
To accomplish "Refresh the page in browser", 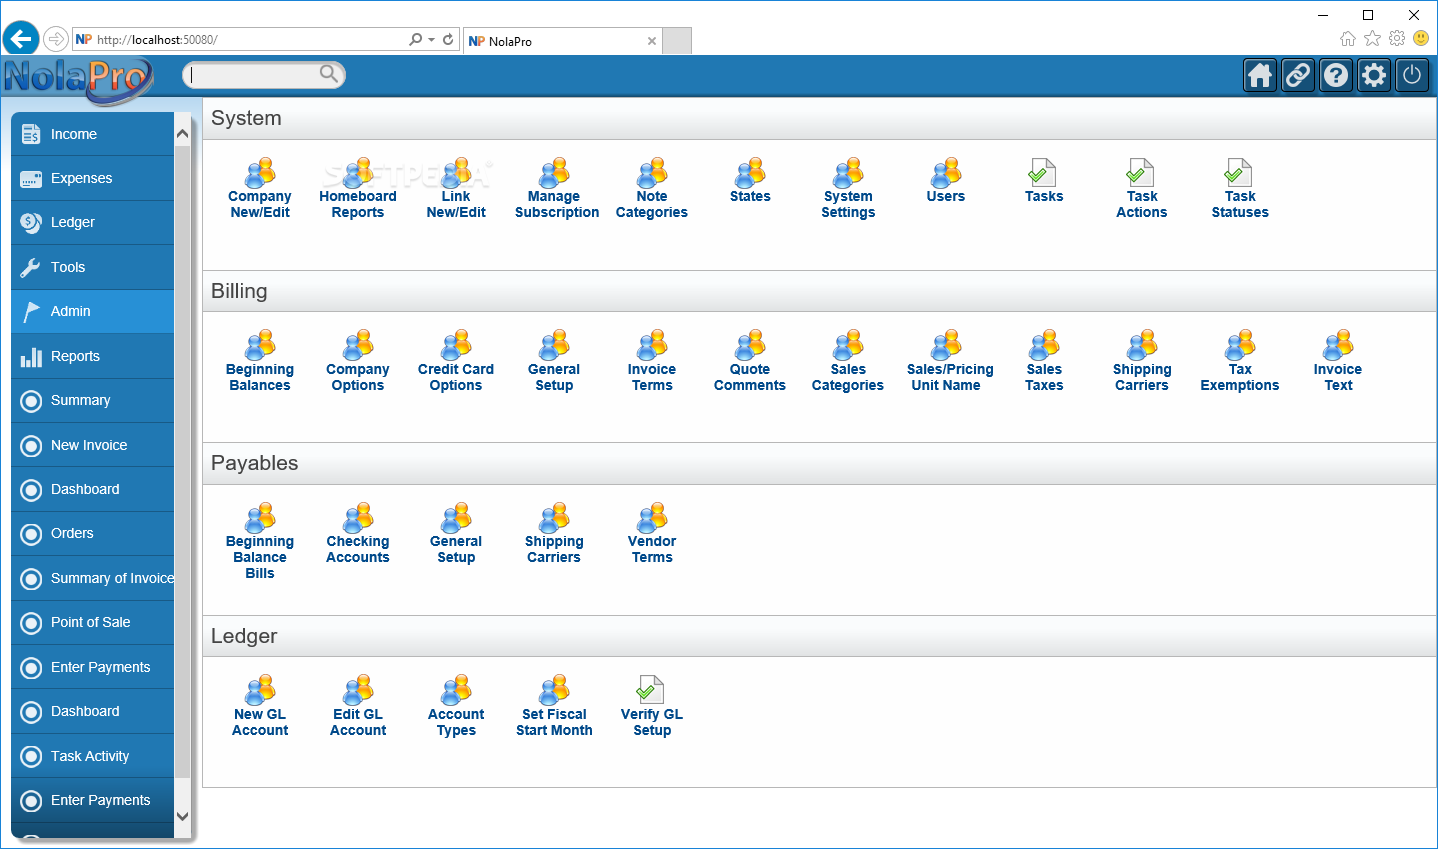I will tap(448, 40).
